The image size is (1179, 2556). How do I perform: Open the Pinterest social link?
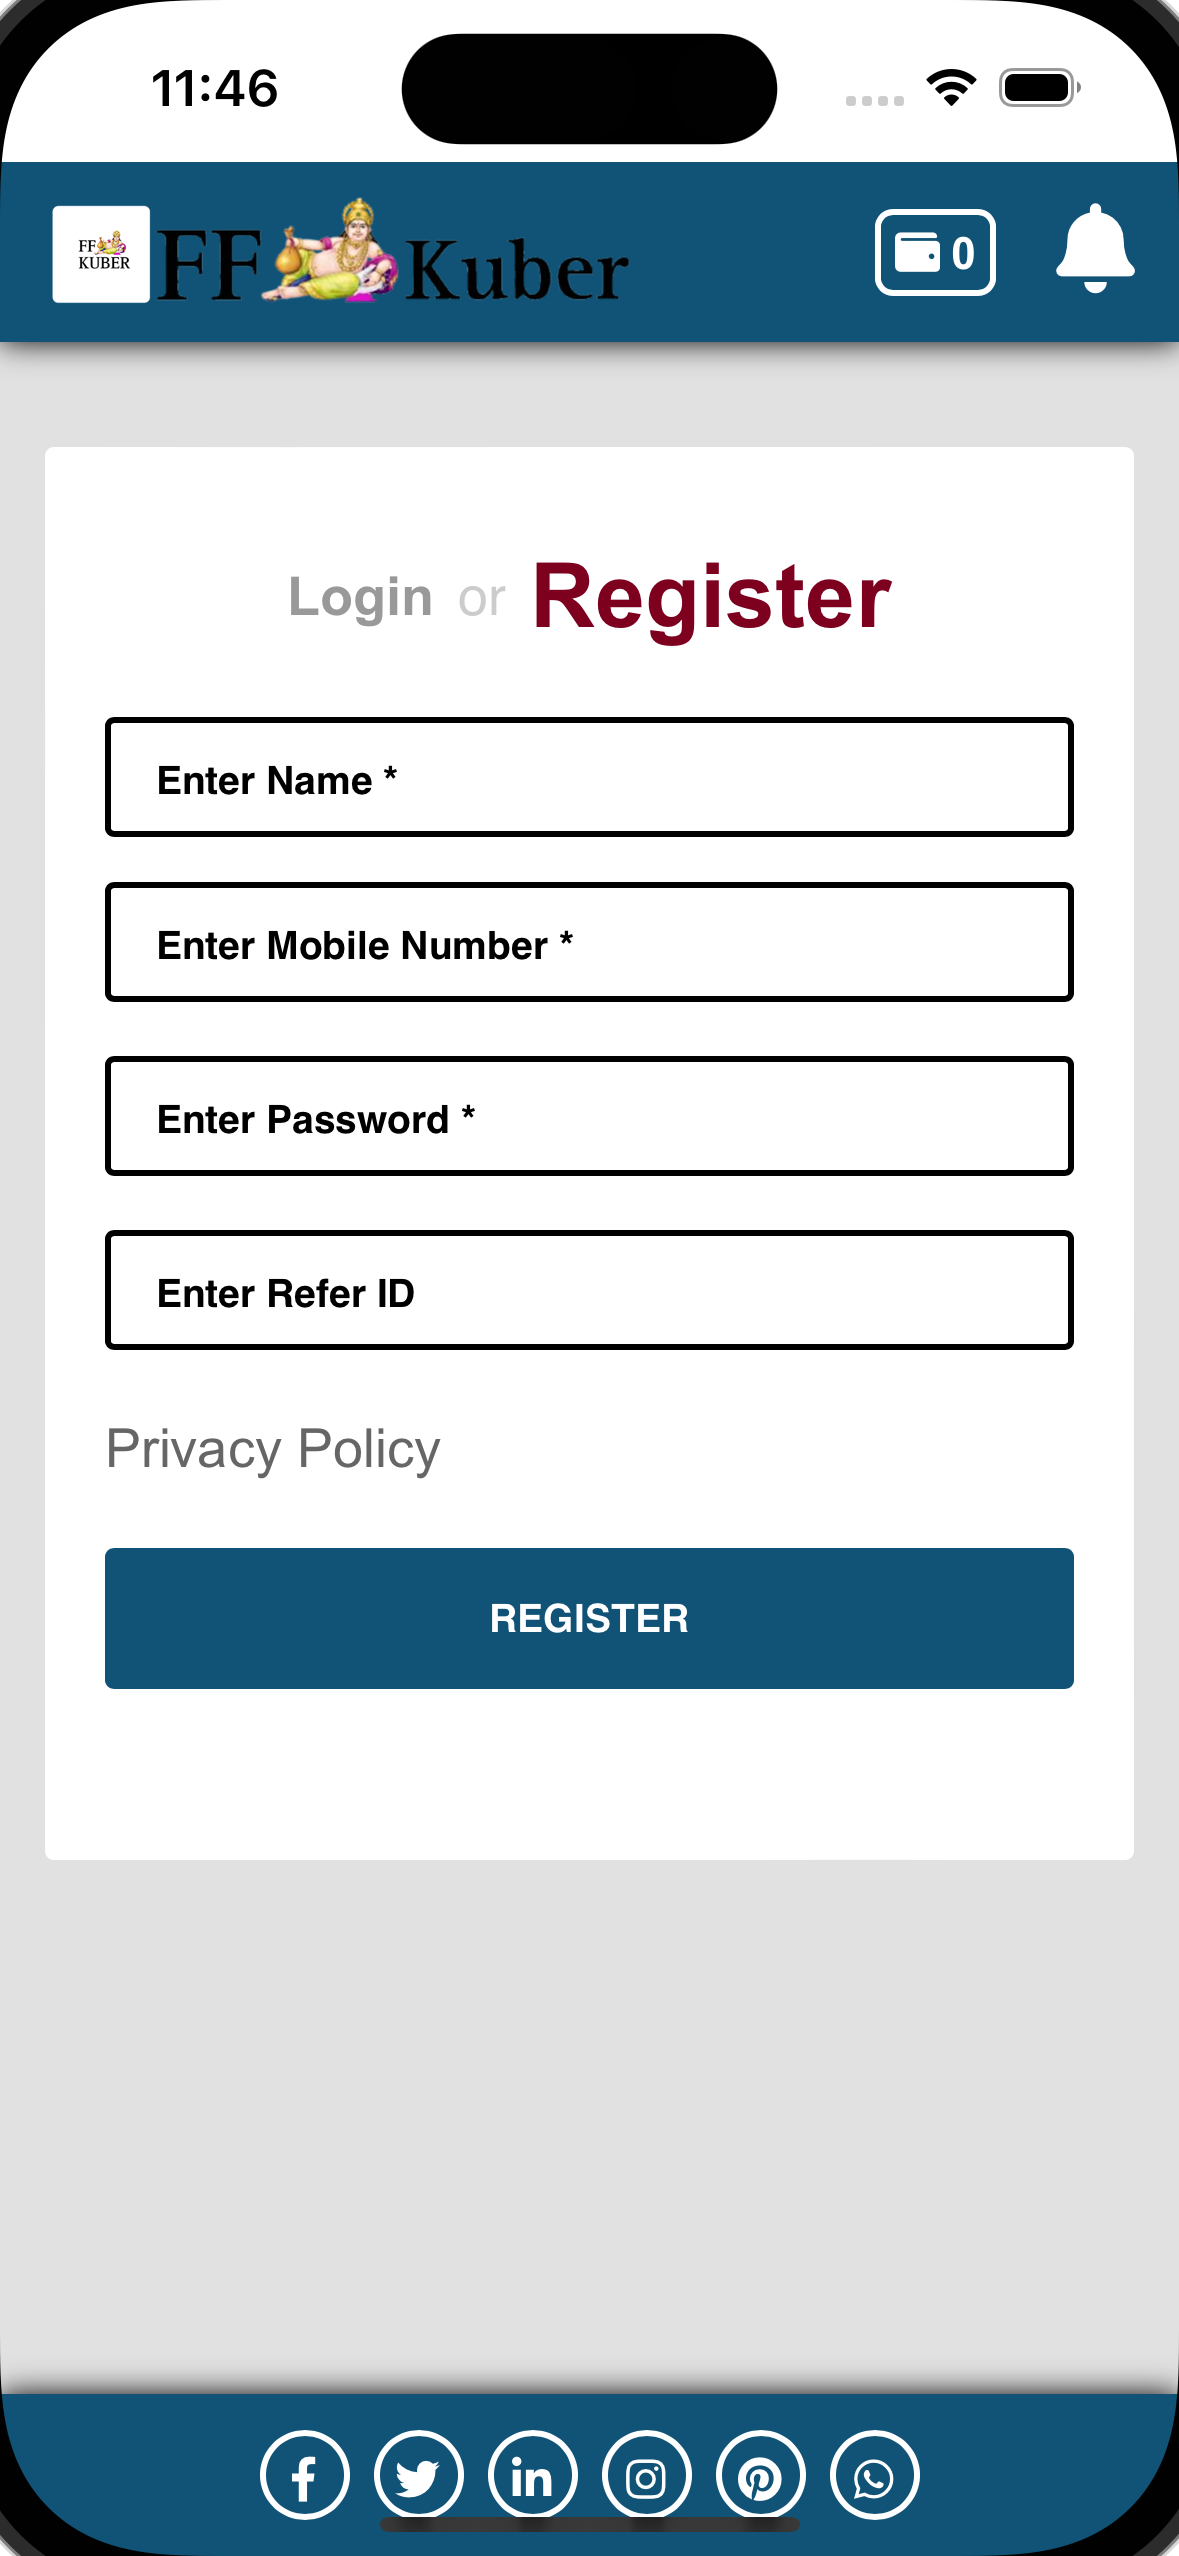point(761,2475)
